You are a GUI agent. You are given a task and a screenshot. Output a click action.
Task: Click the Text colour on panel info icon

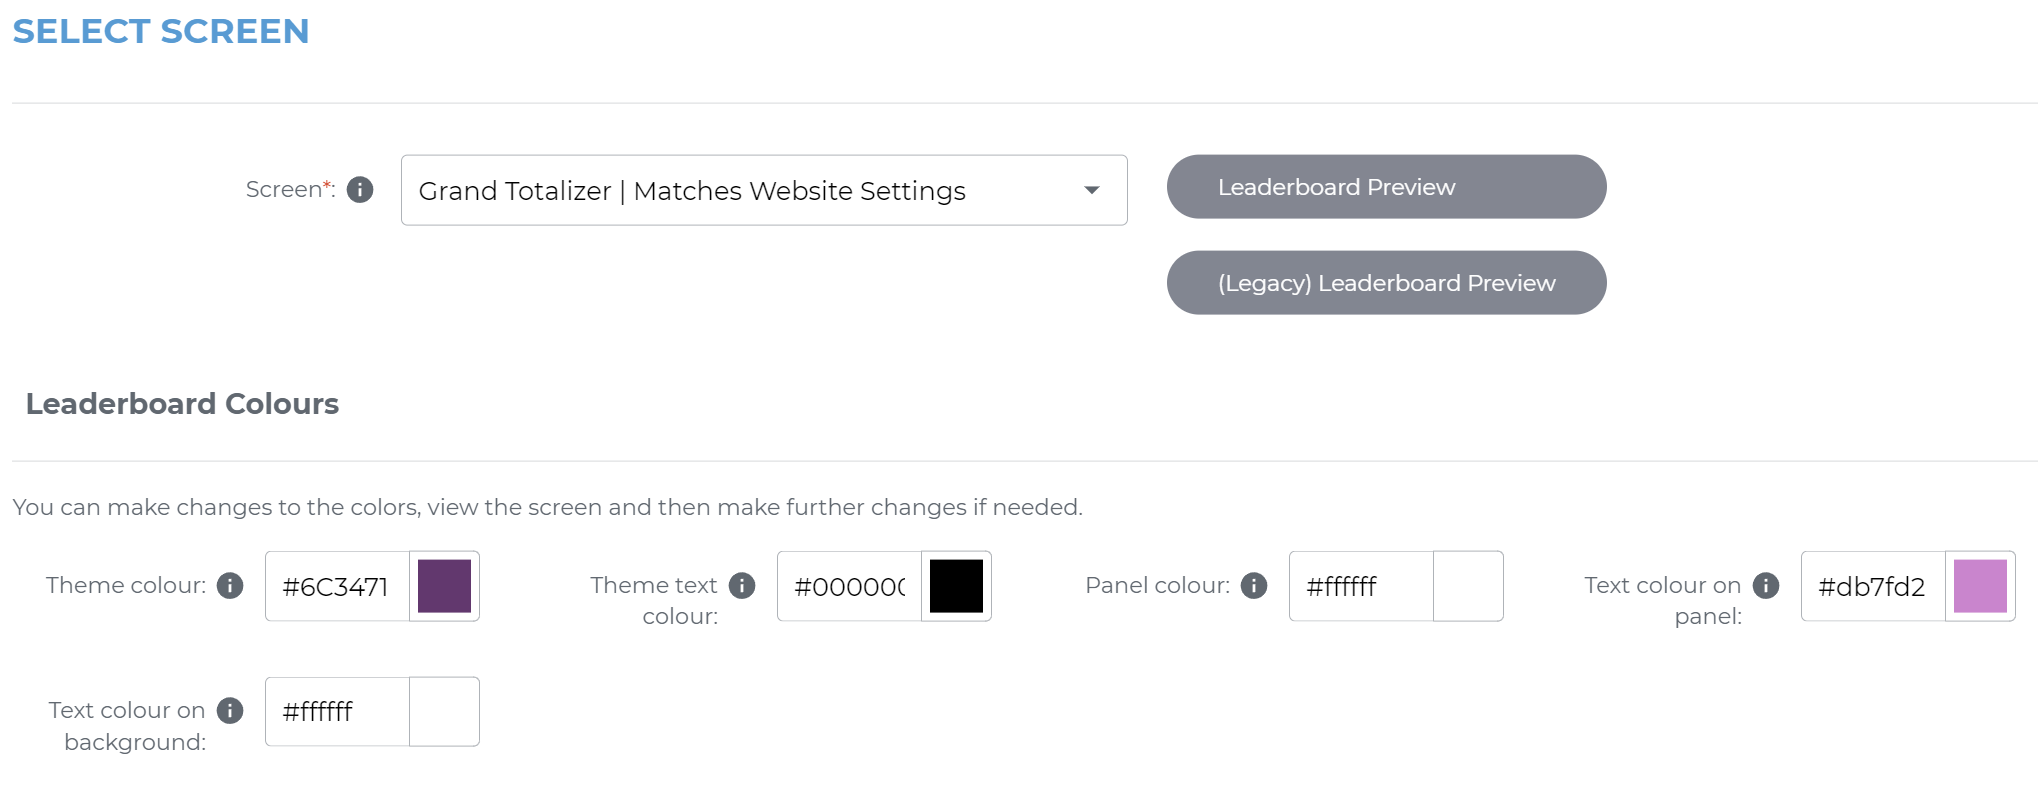coord(1766,585)
